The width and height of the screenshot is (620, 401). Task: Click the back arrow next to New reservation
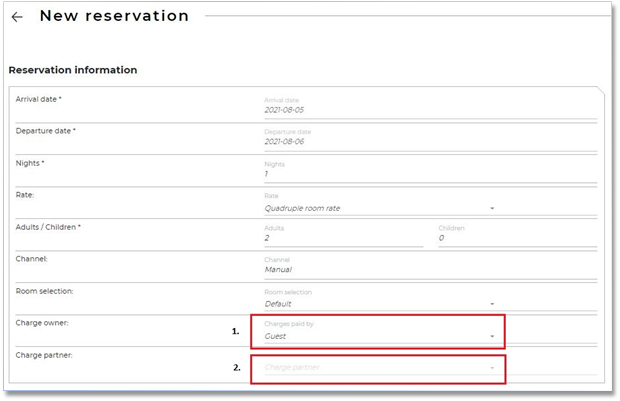pos(17,17)
